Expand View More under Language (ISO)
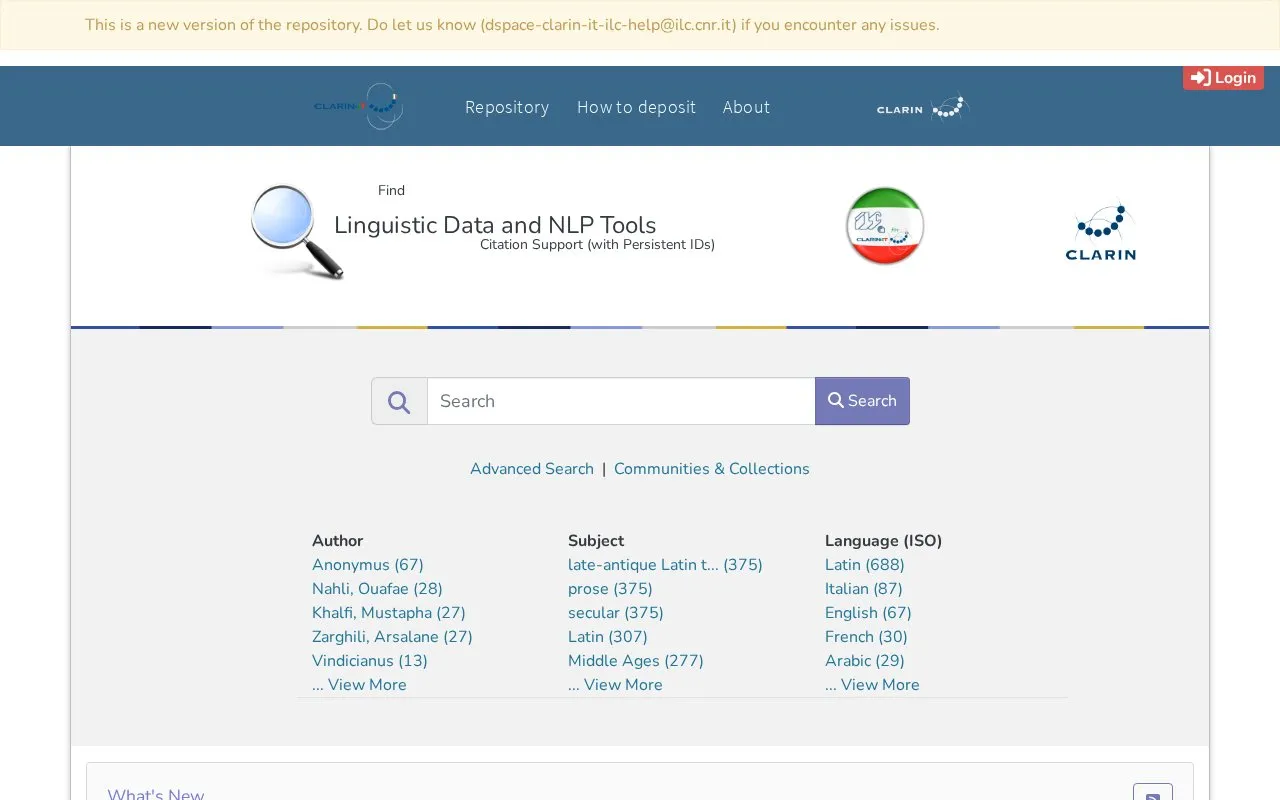Screen dimensions: 1280x800 click(x=872, y=685)
